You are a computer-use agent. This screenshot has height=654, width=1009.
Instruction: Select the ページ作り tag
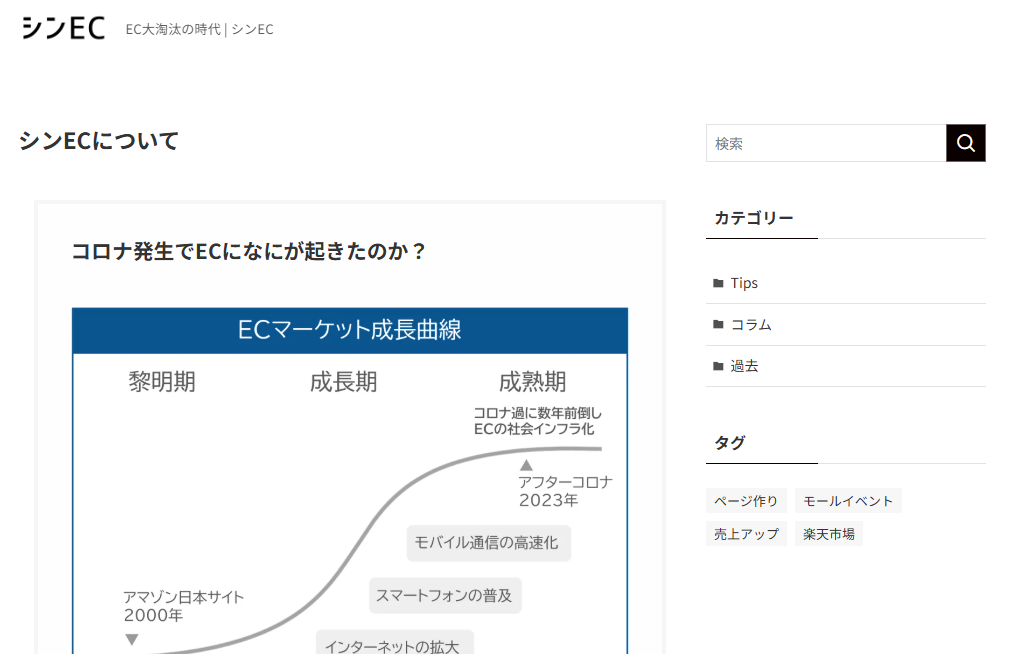[746, 500]
